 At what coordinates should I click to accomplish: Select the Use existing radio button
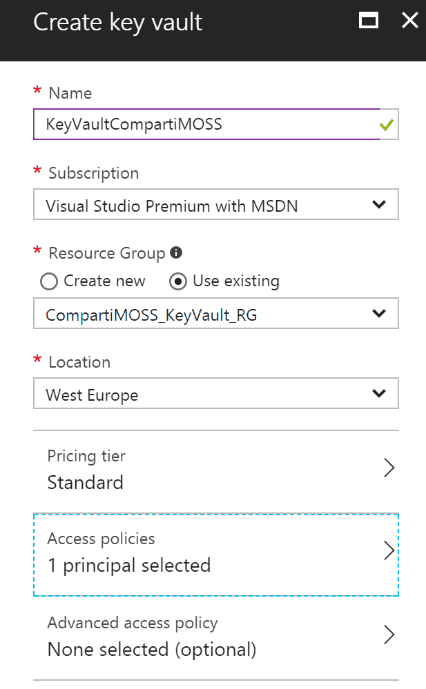pos(178,281)
